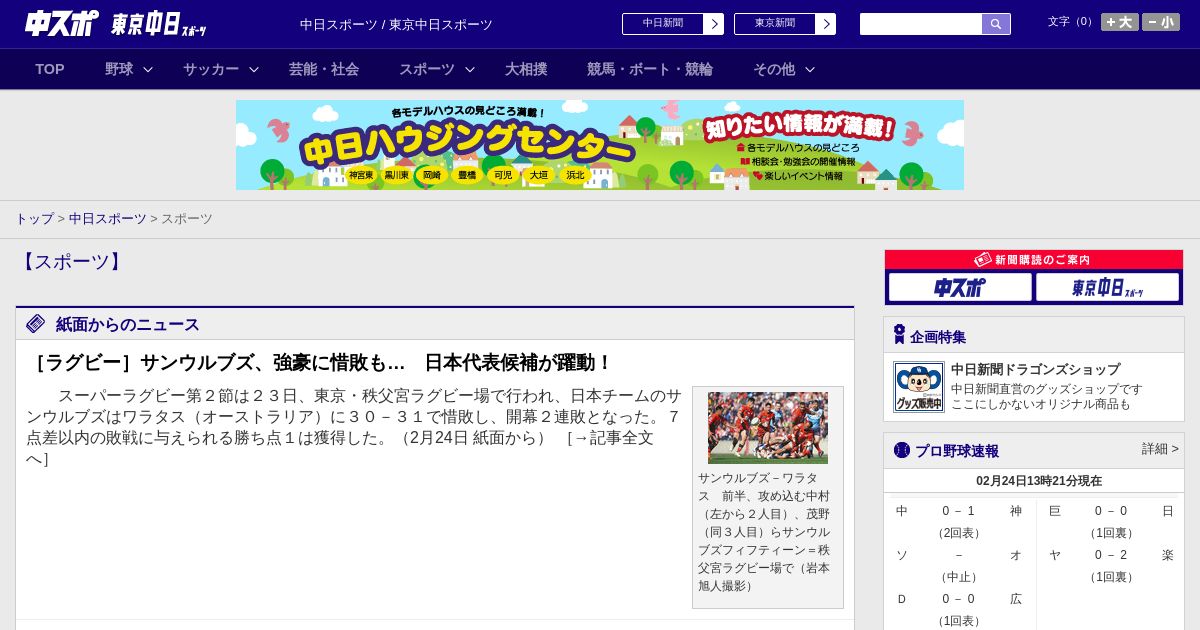Decrease text size with －小 button

(1161, 22)
